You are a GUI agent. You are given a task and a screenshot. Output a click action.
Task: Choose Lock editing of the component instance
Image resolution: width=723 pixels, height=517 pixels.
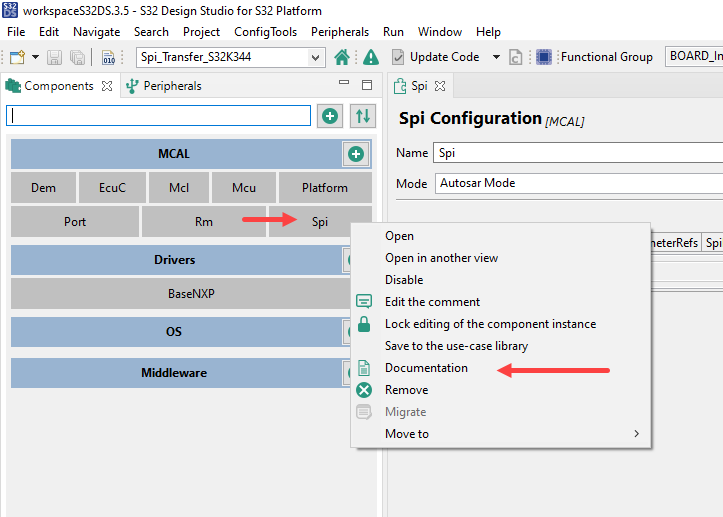coord(490,324)
